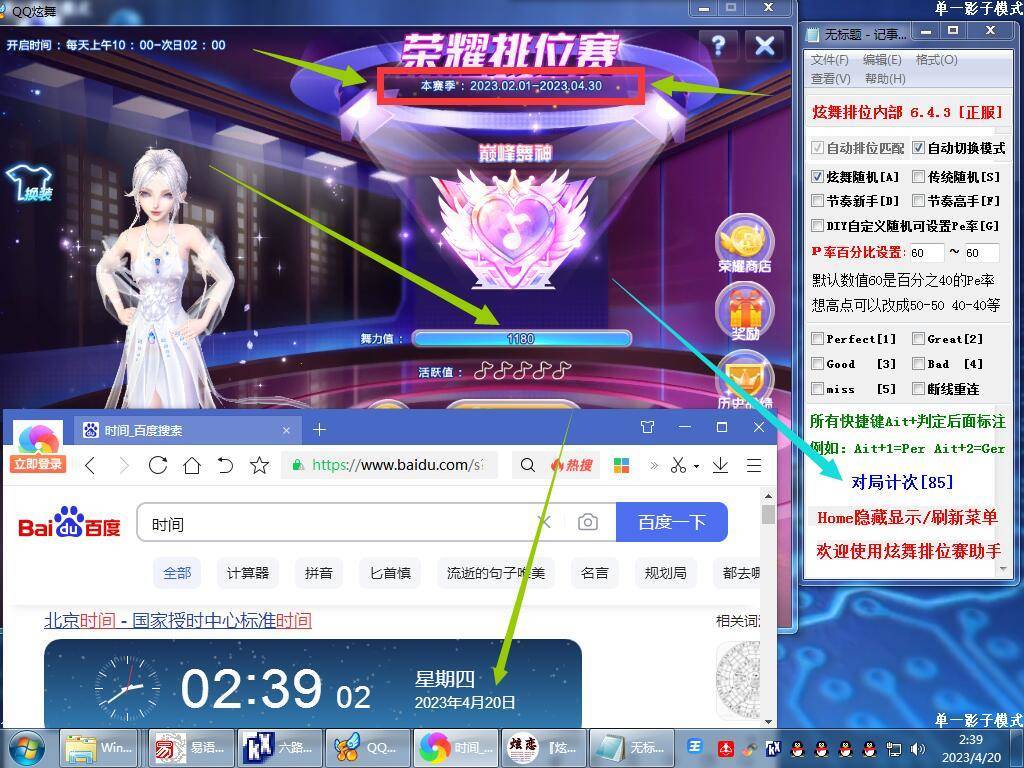Bookmark this page with the star icon
1024x768 pixels.
pos(259,466)
